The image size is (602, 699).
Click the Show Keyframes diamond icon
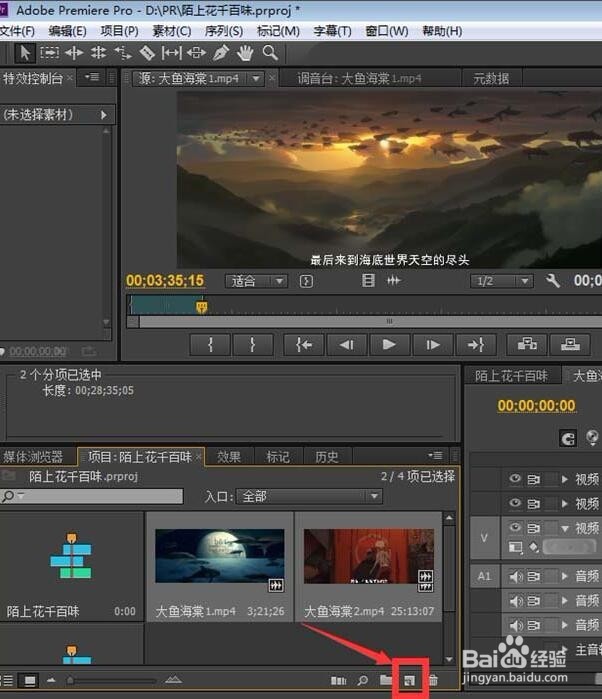coord(534,547)
